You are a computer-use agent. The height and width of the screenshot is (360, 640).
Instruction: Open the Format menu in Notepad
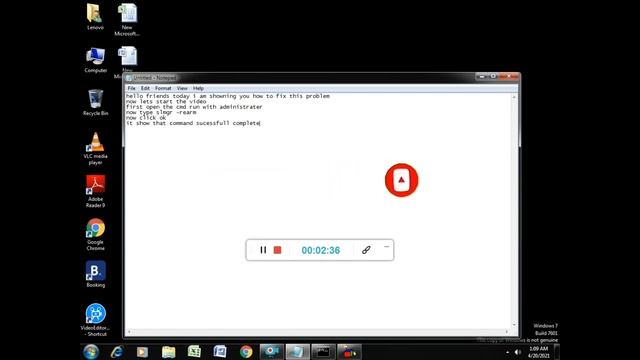(x=163, y=88)
